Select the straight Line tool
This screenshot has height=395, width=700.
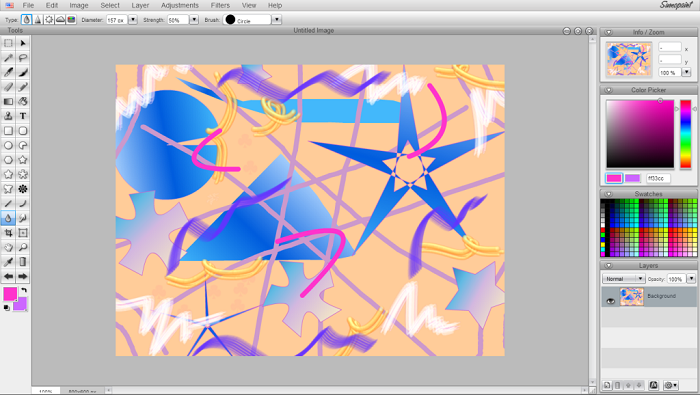click(8, 204)
